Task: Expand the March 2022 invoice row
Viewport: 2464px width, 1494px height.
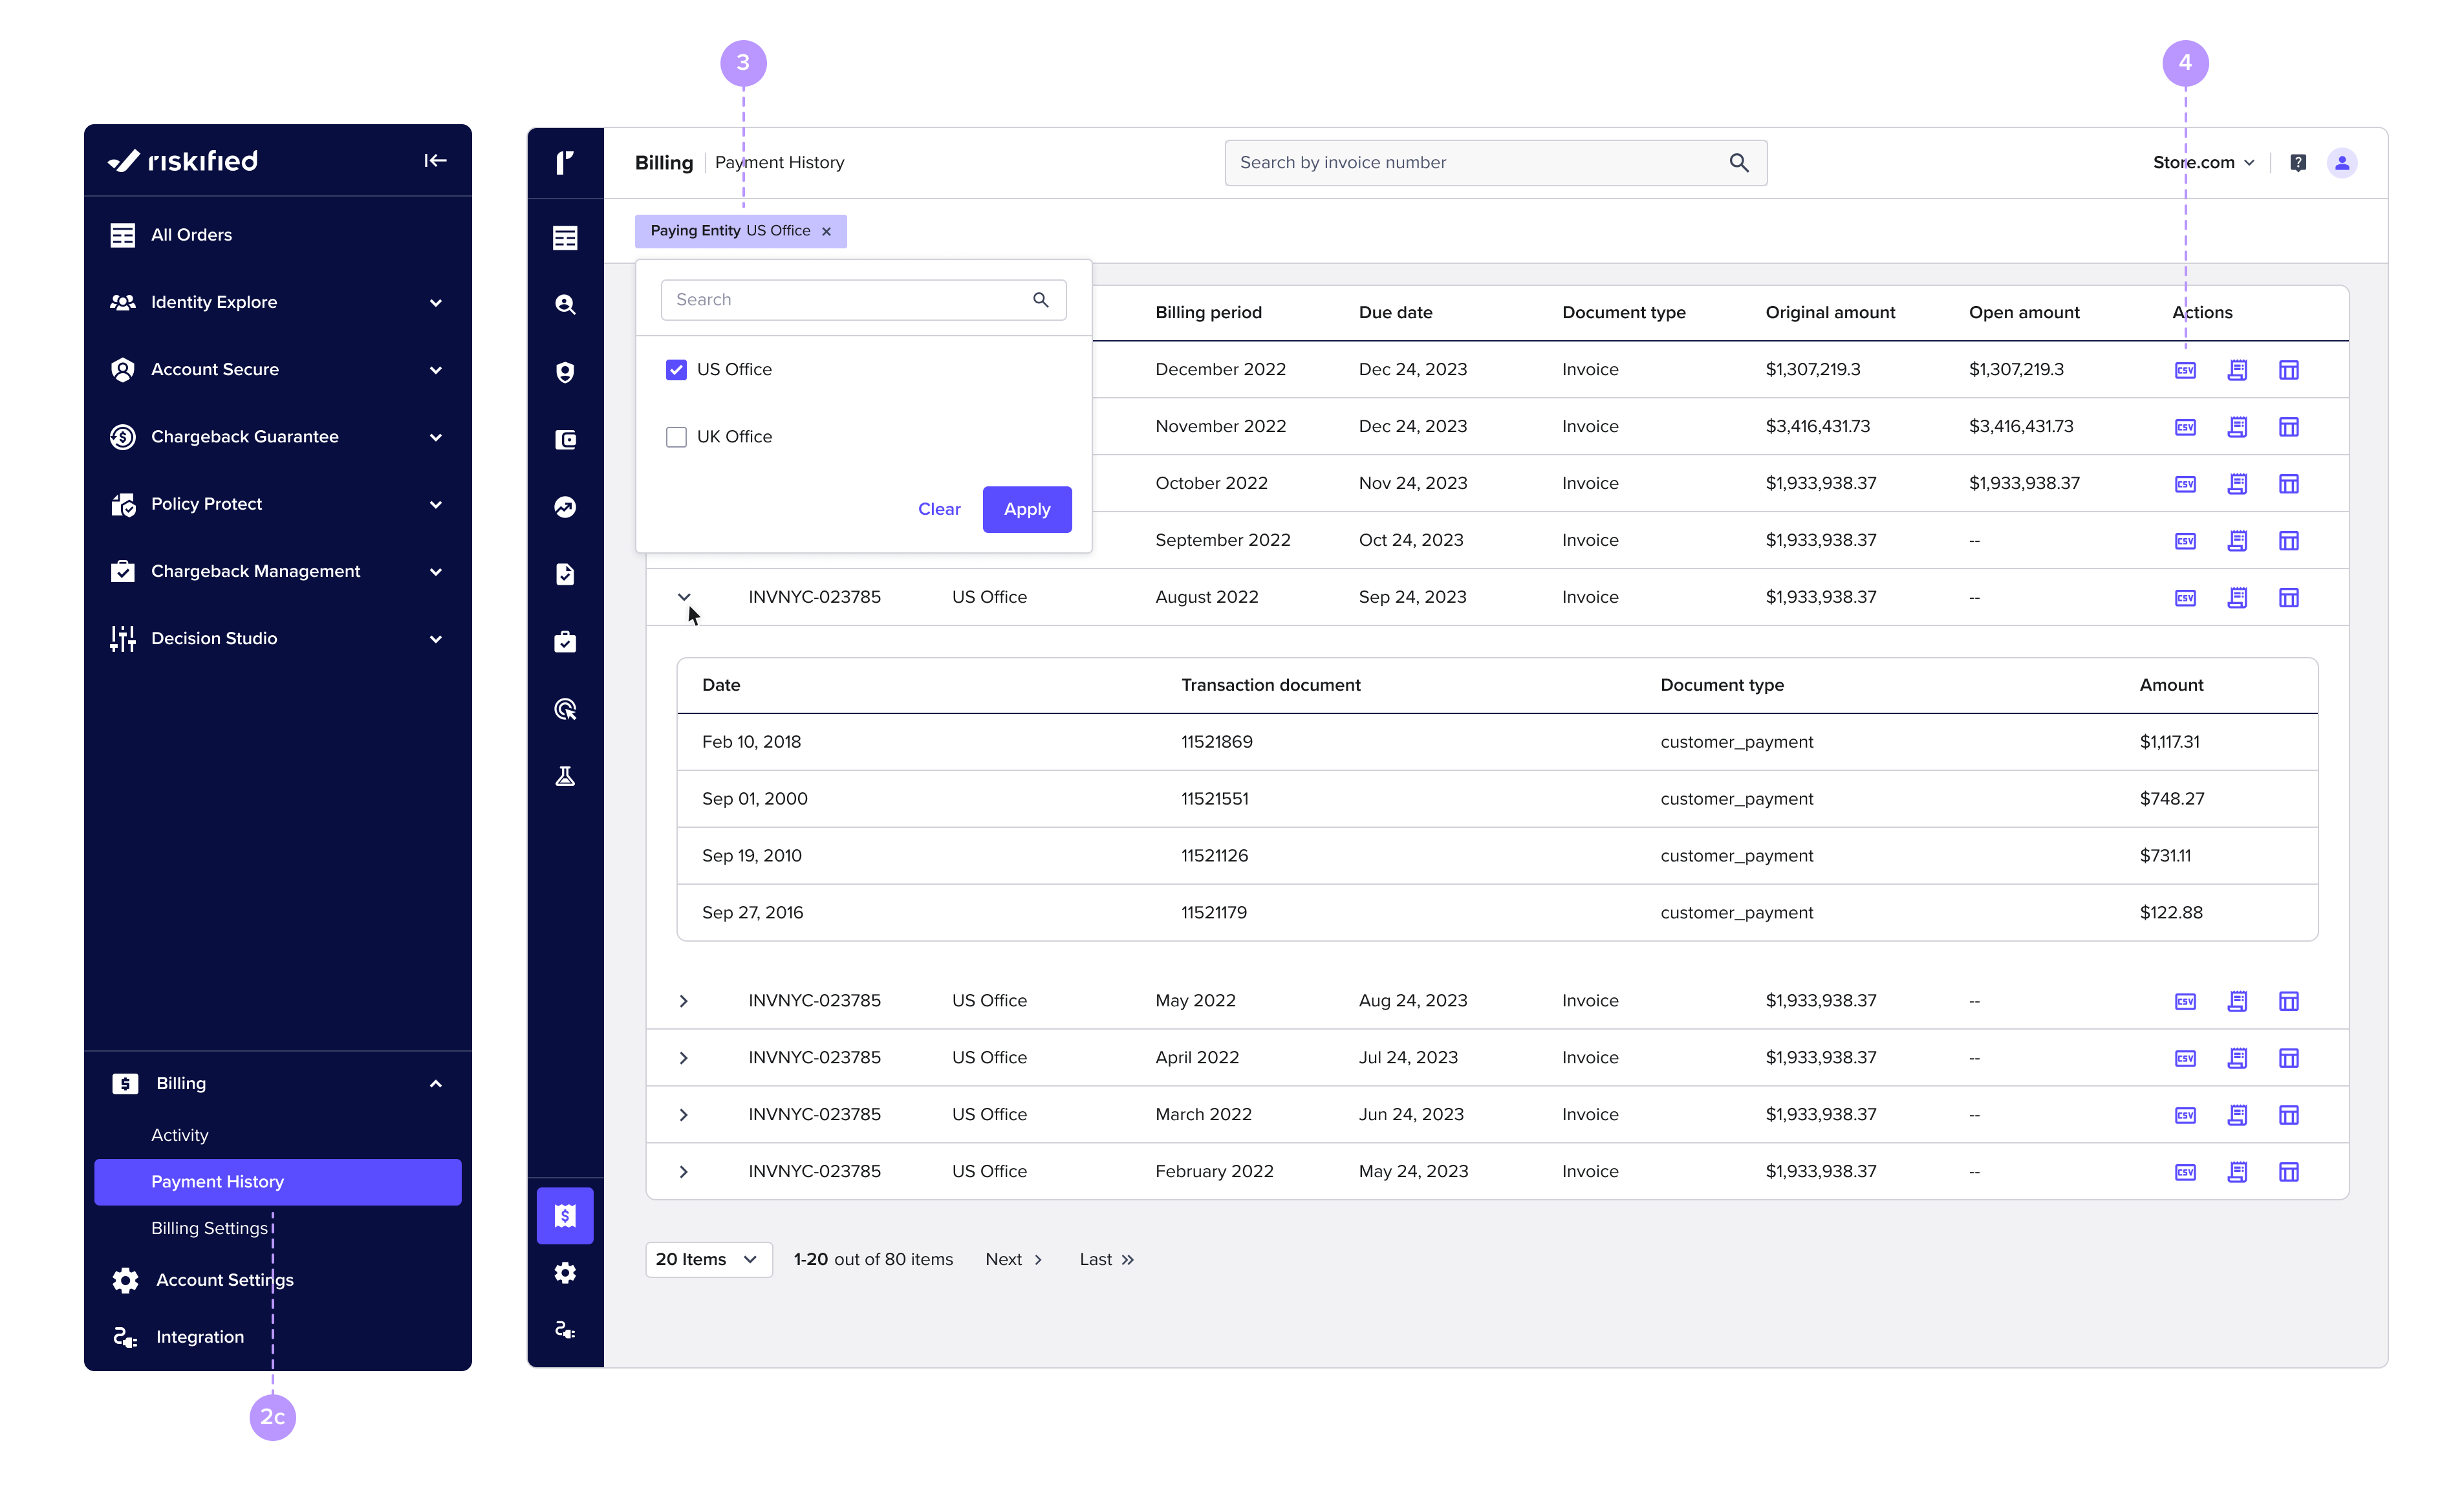Action: [684, 1115]
